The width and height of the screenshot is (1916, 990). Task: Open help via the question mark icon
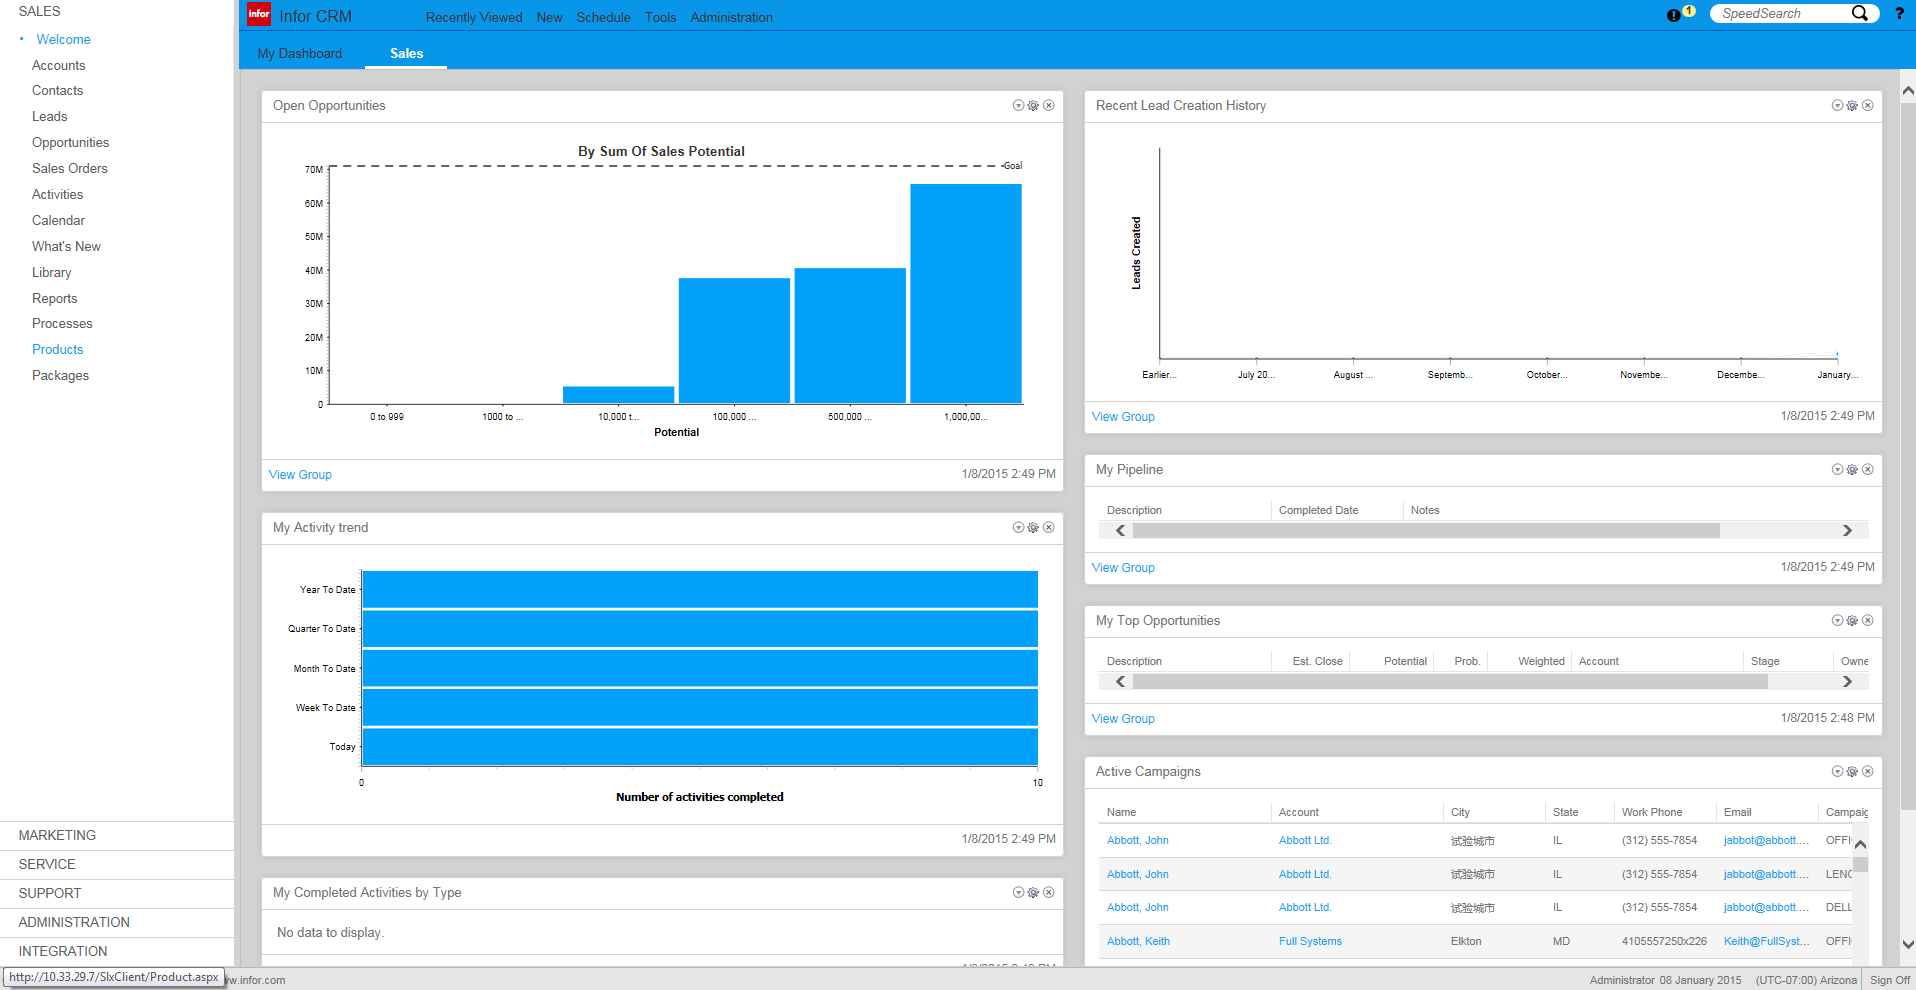pos(1899,14)
